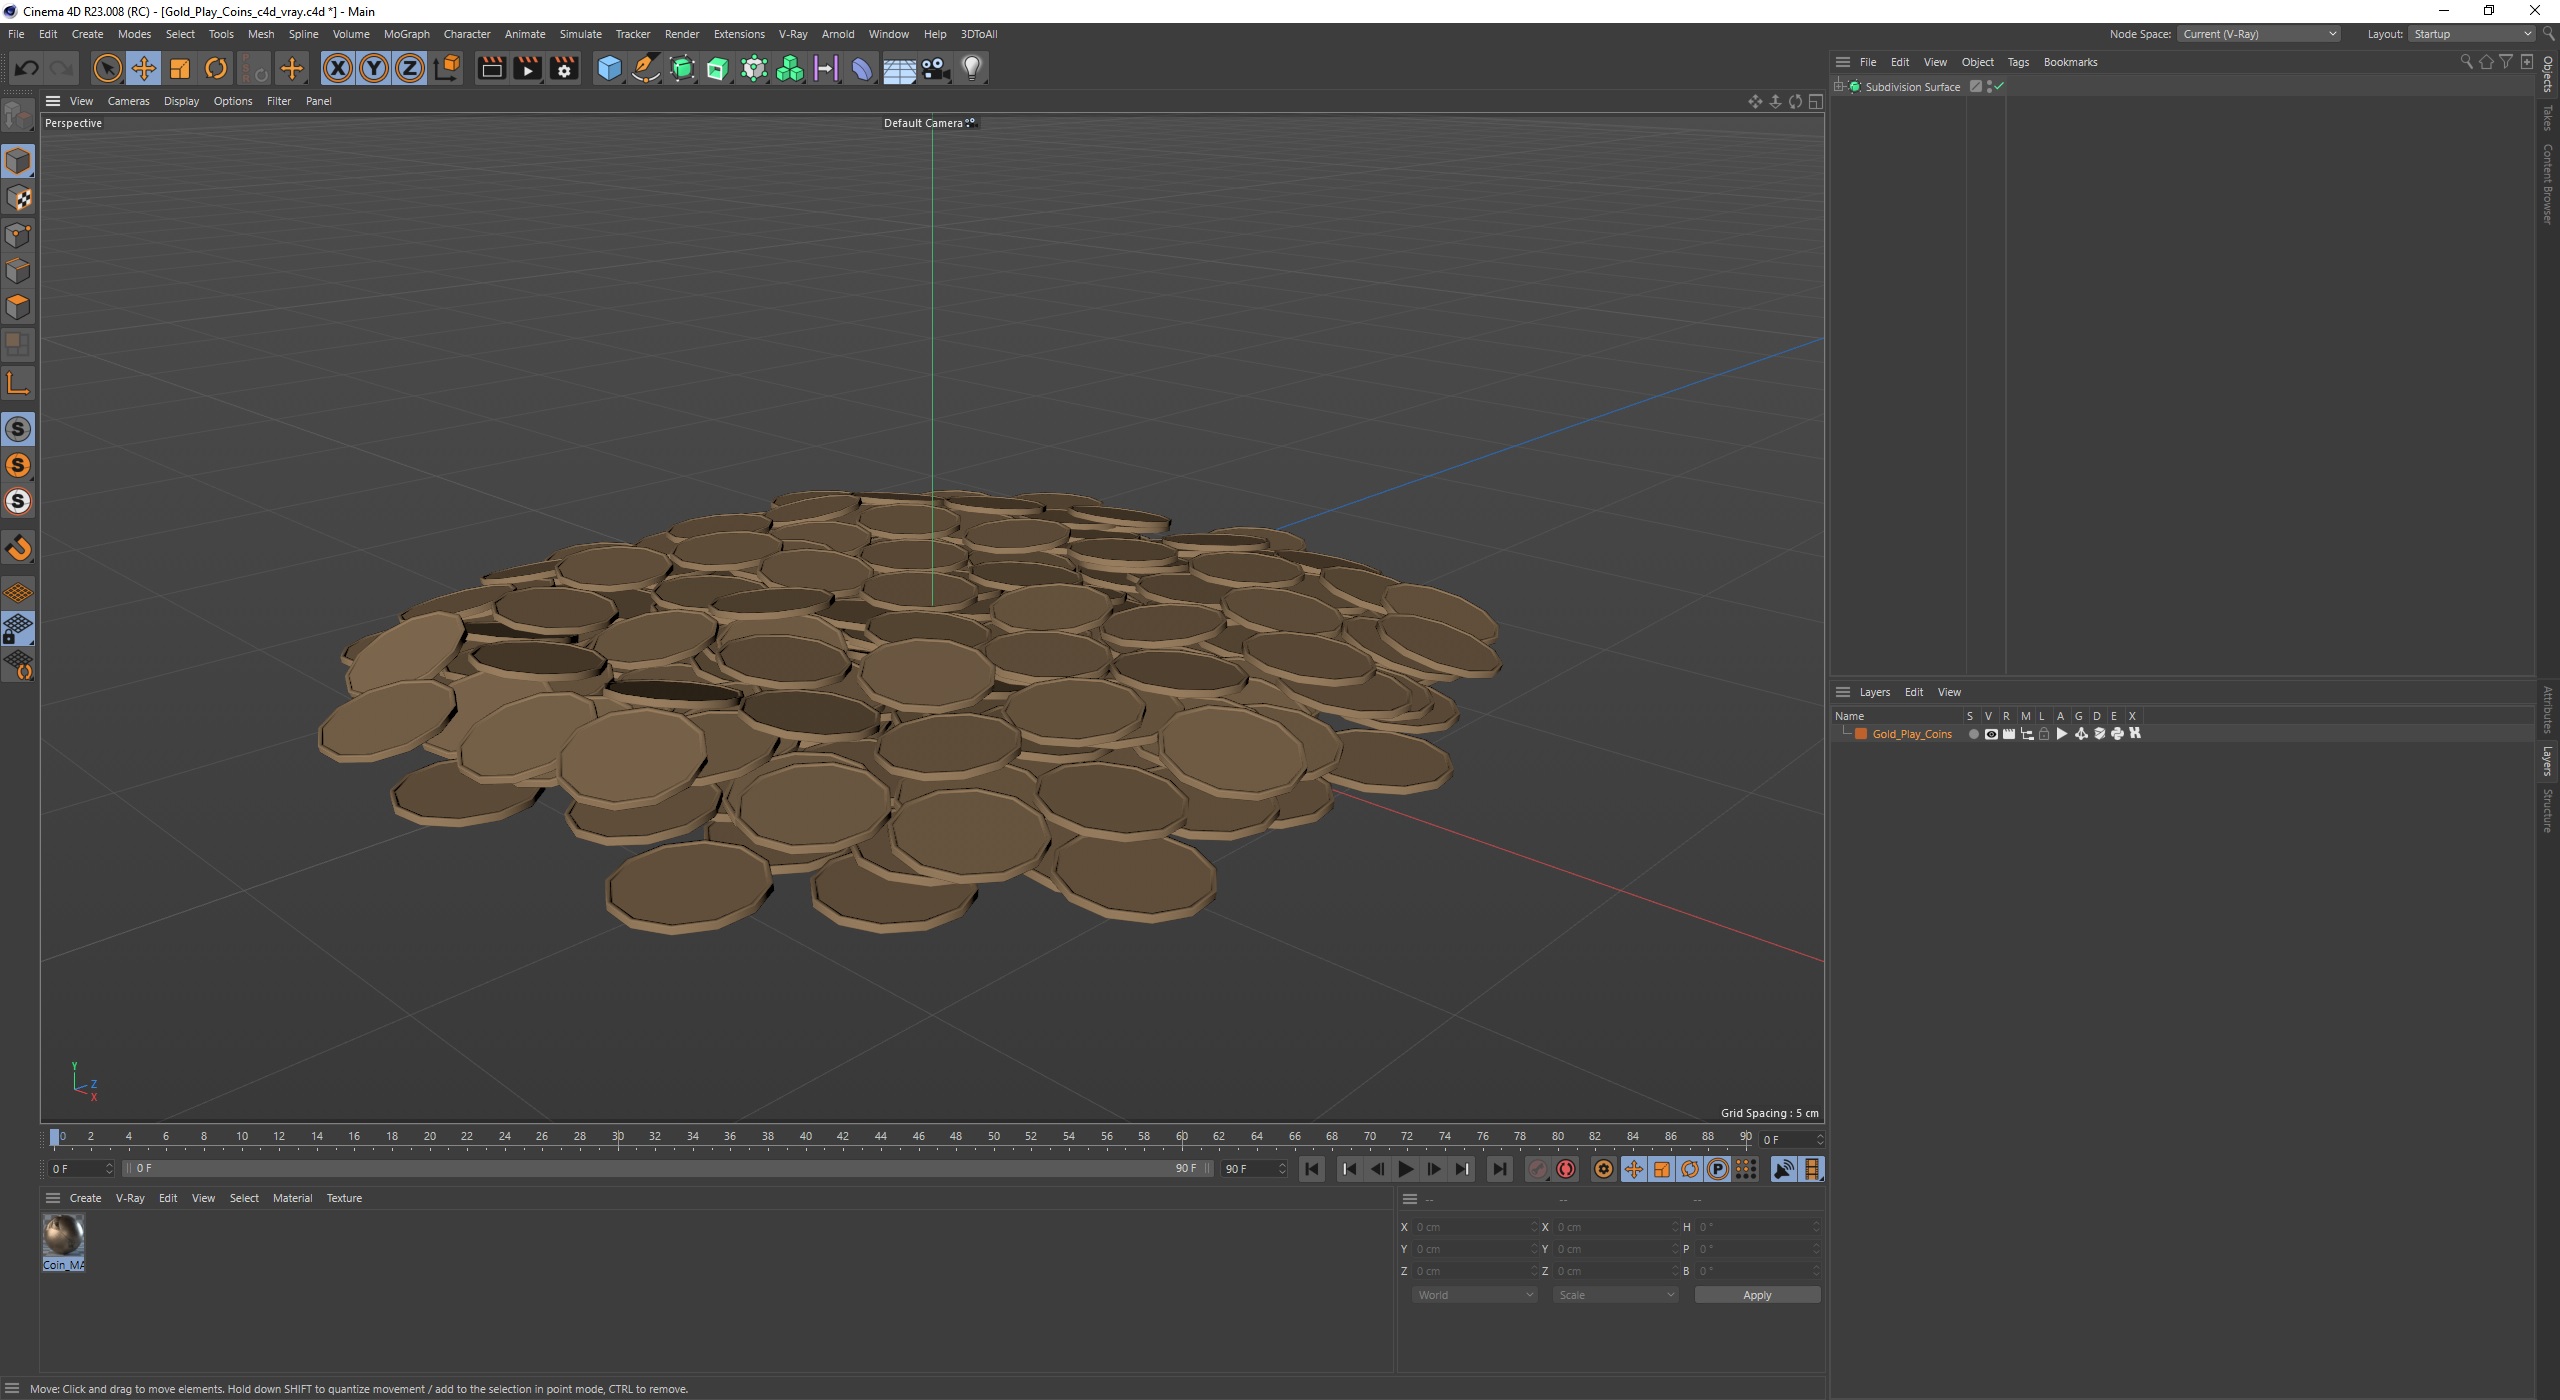Viewport: 2560px width, 1400px height.
Task: Toggle Gold_Play_Coins layer animation arrow
Action: [2061, 734]
